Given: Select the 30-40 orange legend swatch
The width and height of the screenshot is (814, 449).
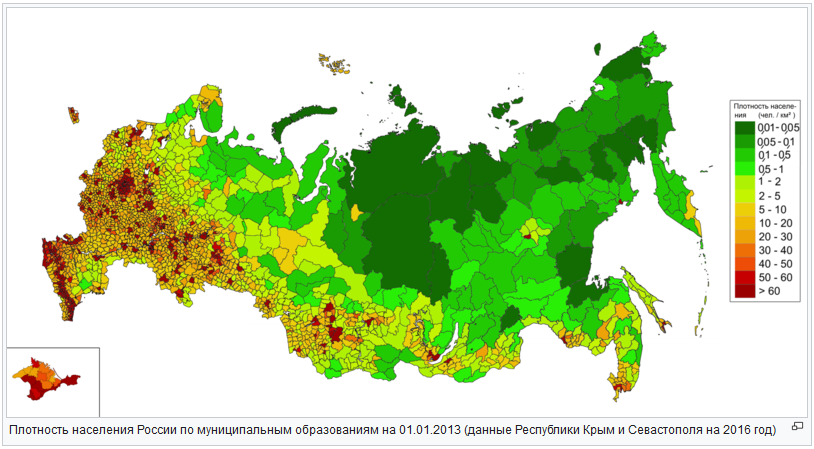Looking at the screenshot, I should point(744,250).
